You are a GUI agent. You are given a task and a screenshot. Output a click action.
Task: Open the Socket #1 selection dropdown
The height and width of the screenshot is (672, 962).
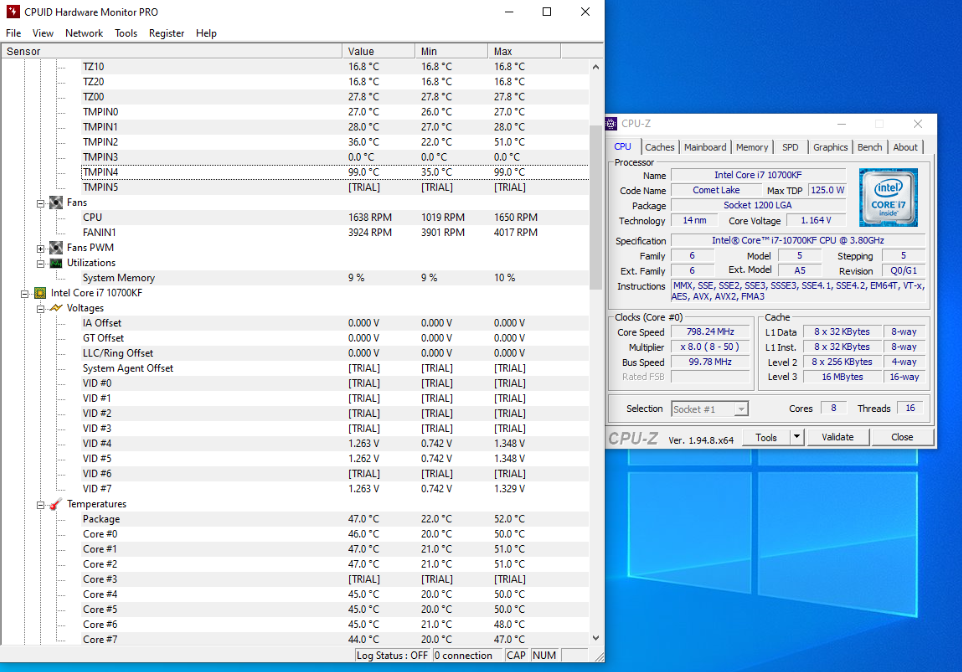point(741,409)
